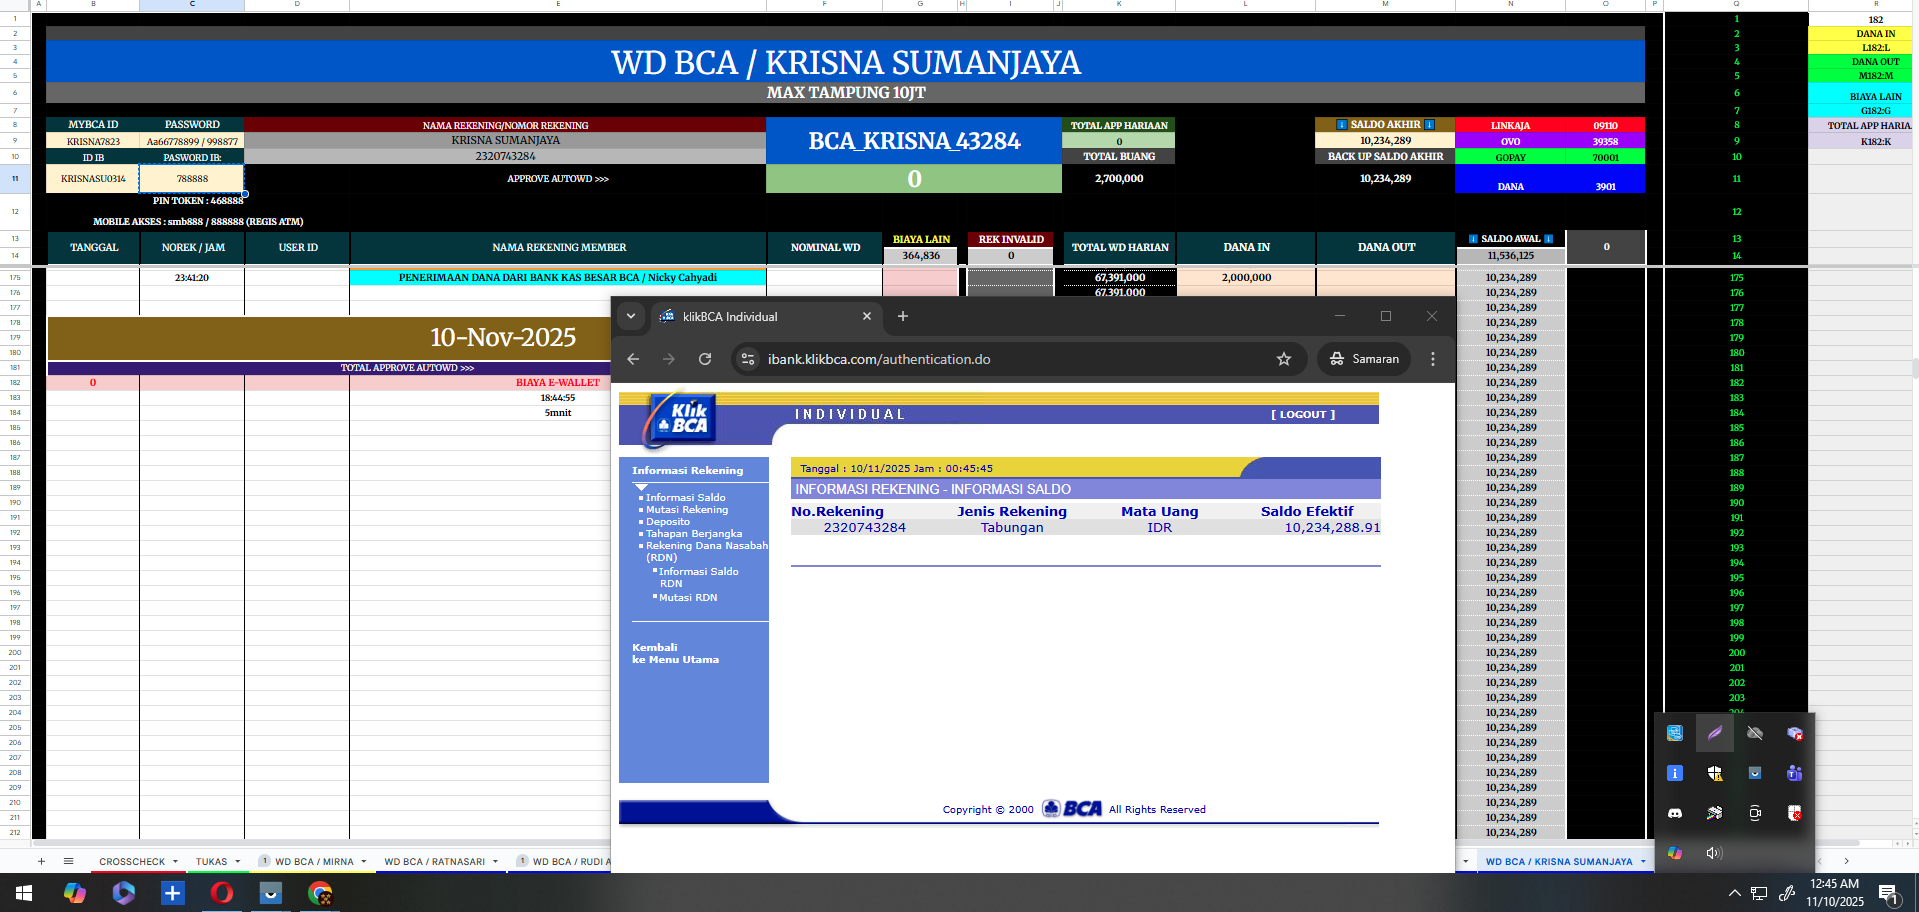Open CROSSCHECK tab dropdown arrow
The height and width of the screenshot is (912, 1919).
click(175, 861)
